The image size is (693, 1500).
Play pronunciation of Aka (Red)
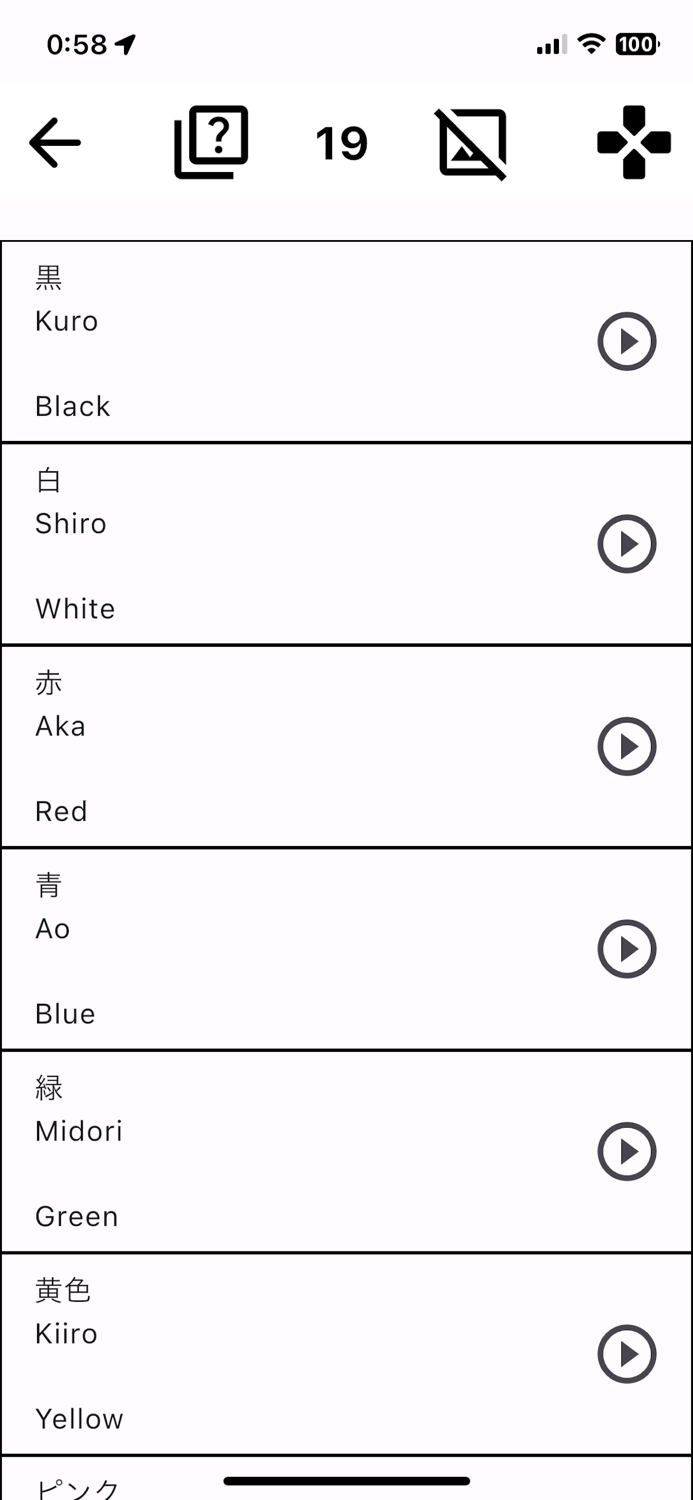point(627,746)
